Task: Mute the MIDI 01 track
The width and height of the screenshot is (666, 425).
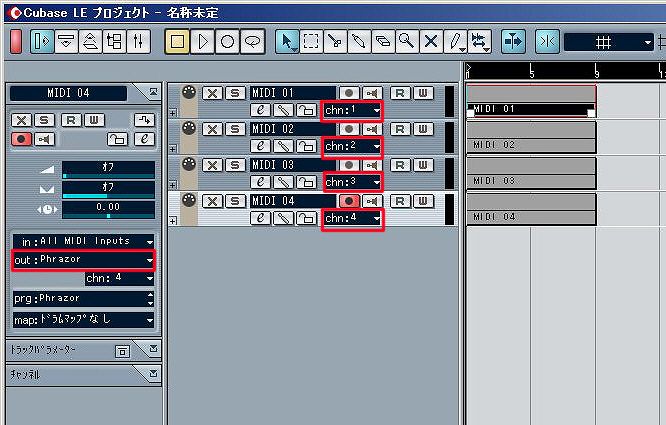Action: [x=212, y=93]
